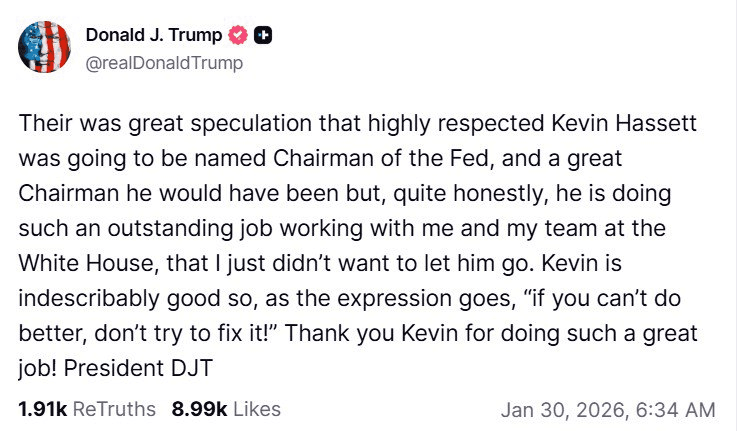The height and width of the screenshot is (431, 737).
Task: Open the Jan 30, 2026 timestamp
Action: coord(566,410)
